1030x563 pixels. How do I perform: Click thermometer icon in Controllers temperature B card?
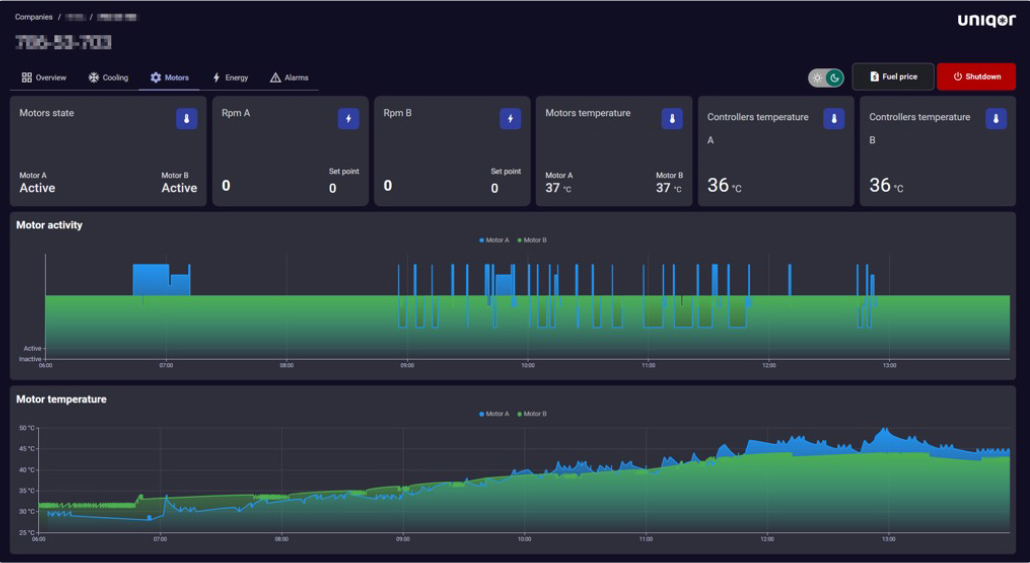pos(996,119)
